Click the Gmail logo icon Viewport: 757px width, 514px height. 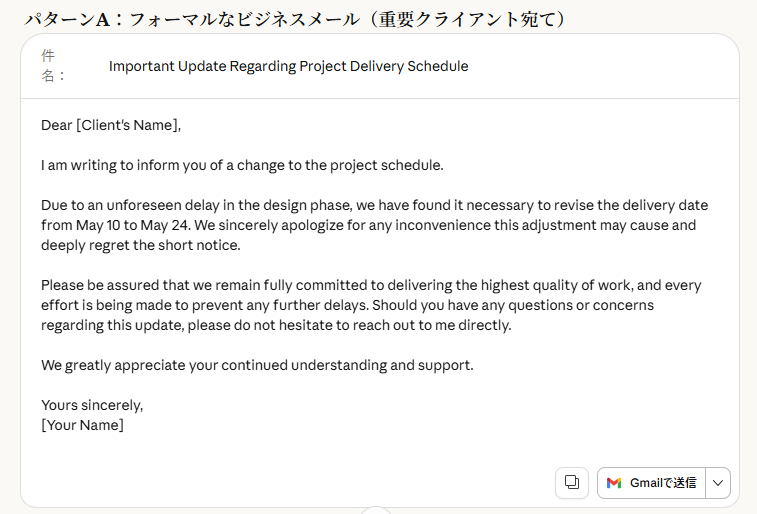pyautogui.click(x=614, y=483)
